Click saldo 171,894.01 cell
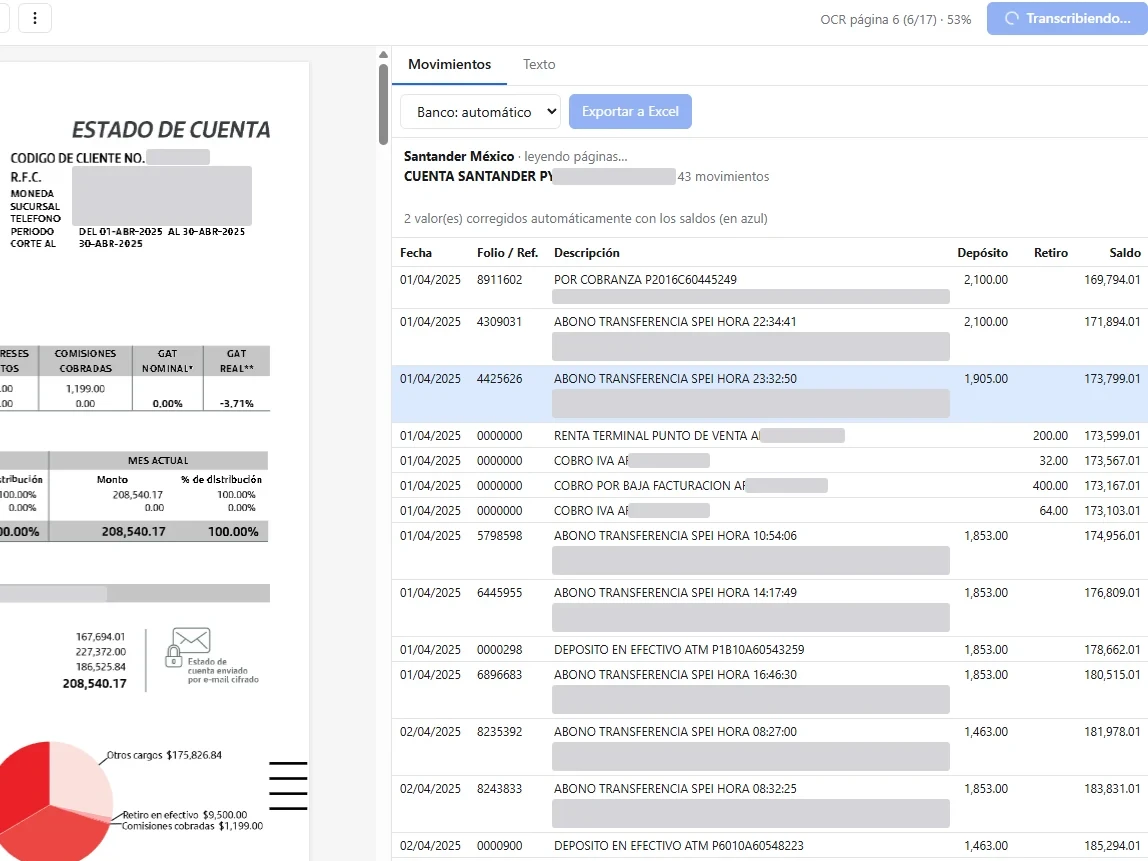1148x861 pixels. [1112, 321]
